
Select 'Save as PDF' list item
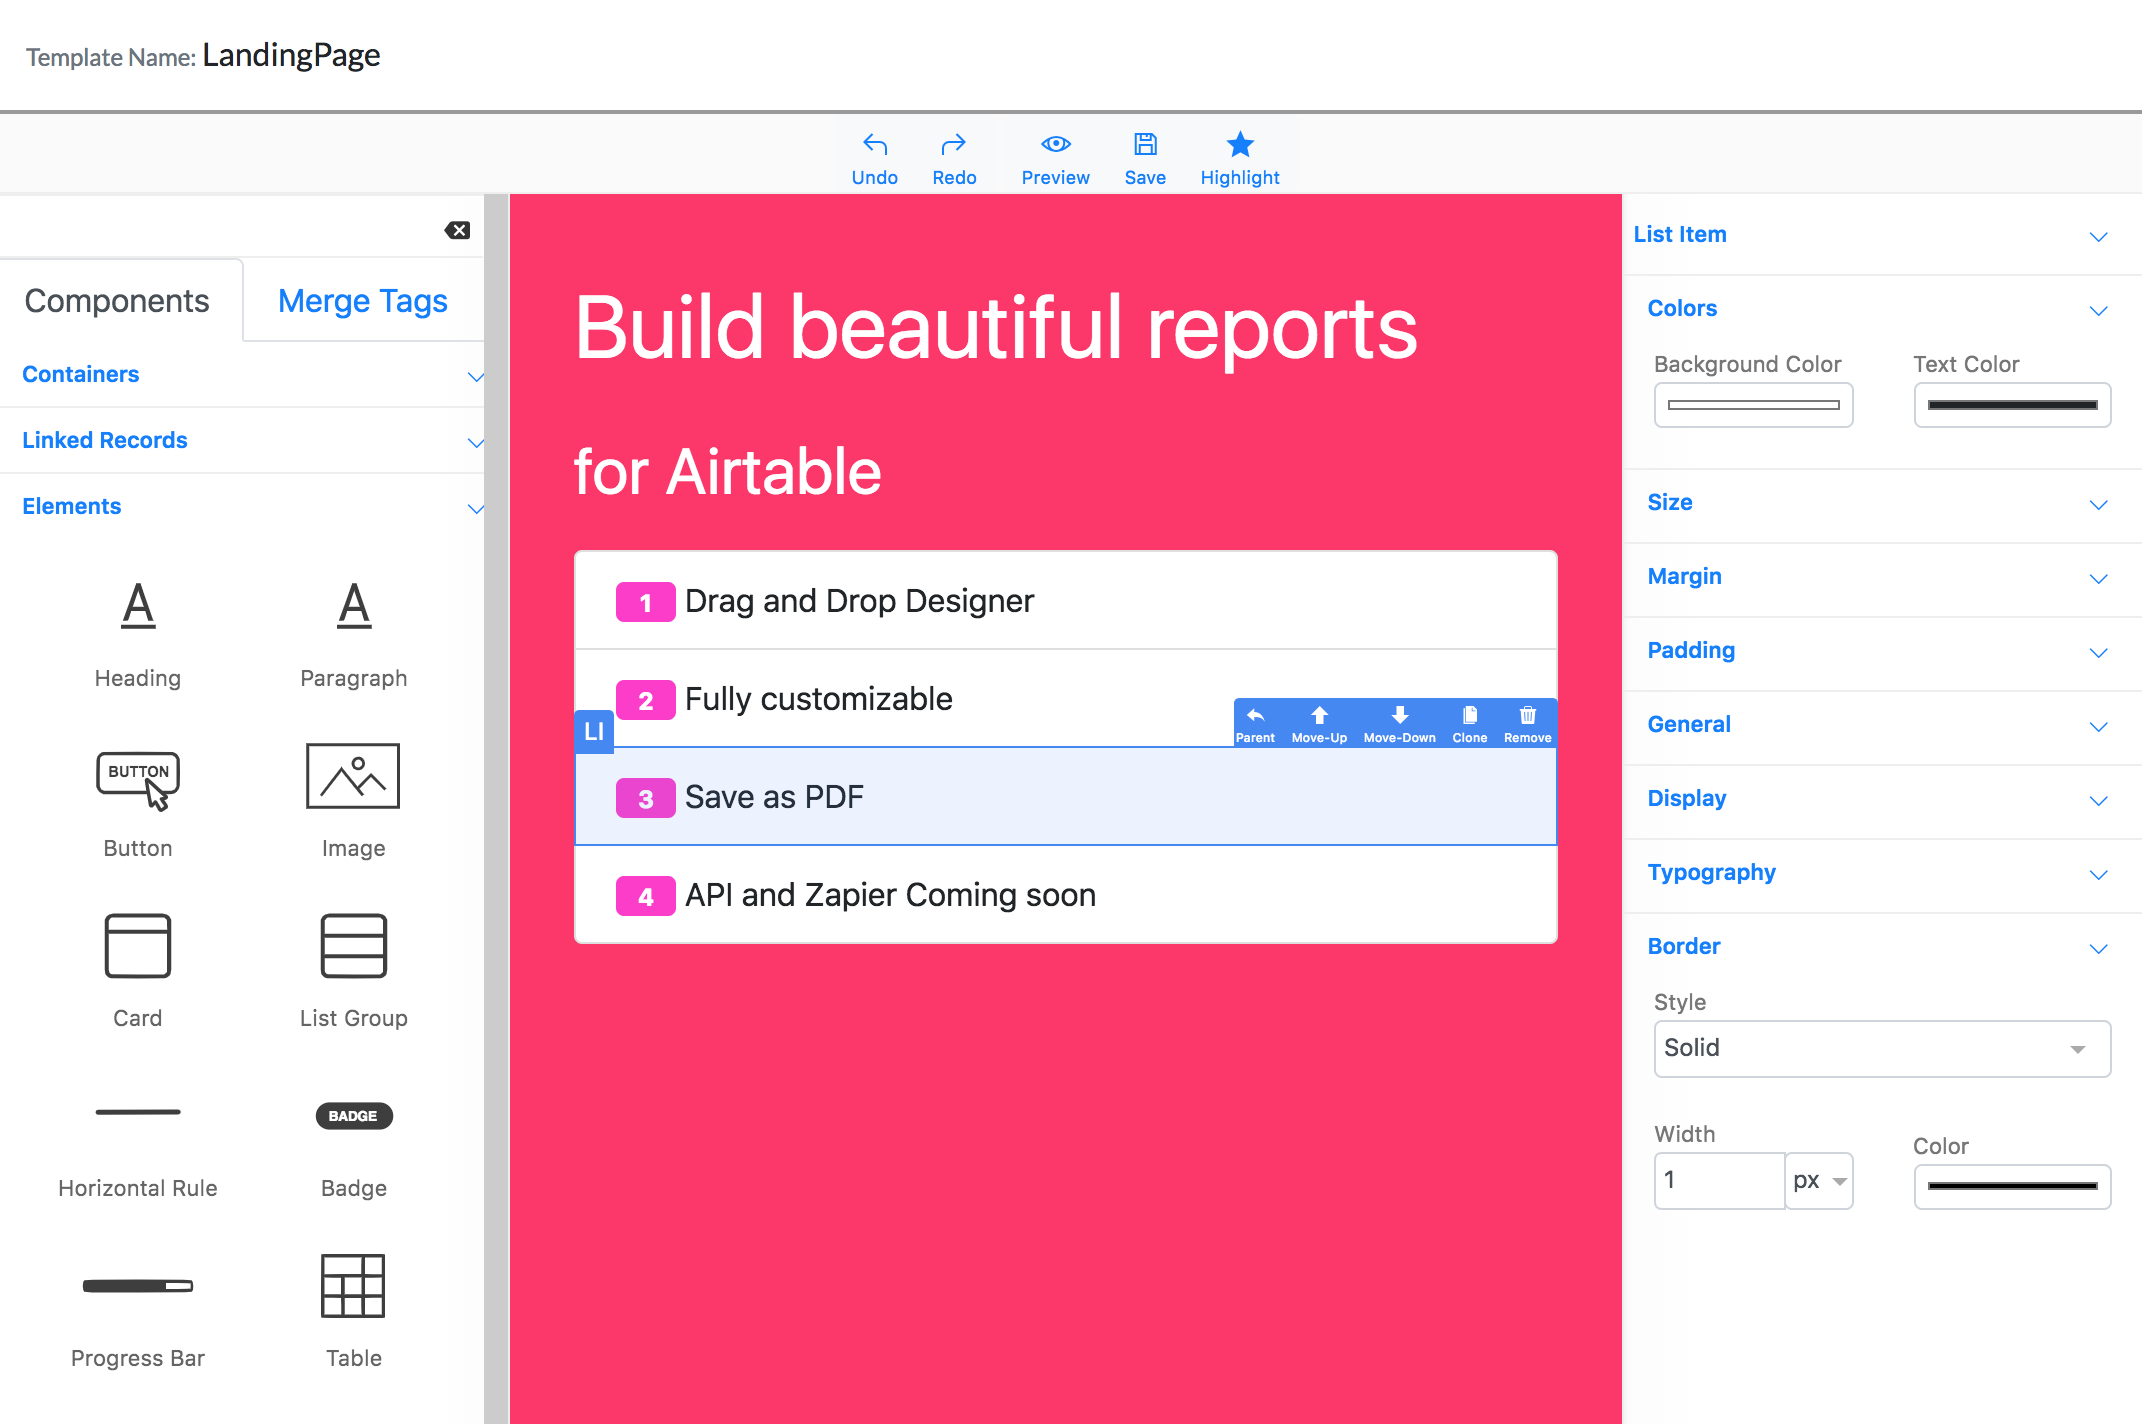click(x=1066, y=797)
